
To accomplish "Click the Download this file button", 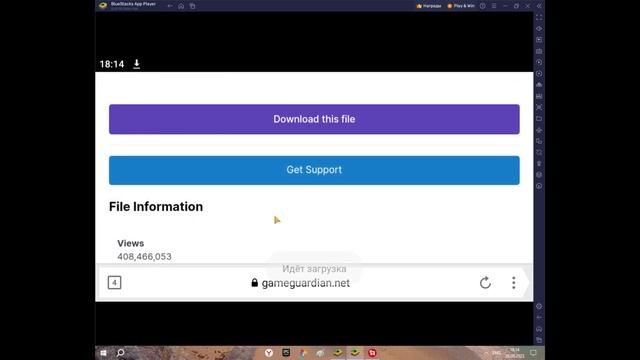I will [x=314, y=119].
